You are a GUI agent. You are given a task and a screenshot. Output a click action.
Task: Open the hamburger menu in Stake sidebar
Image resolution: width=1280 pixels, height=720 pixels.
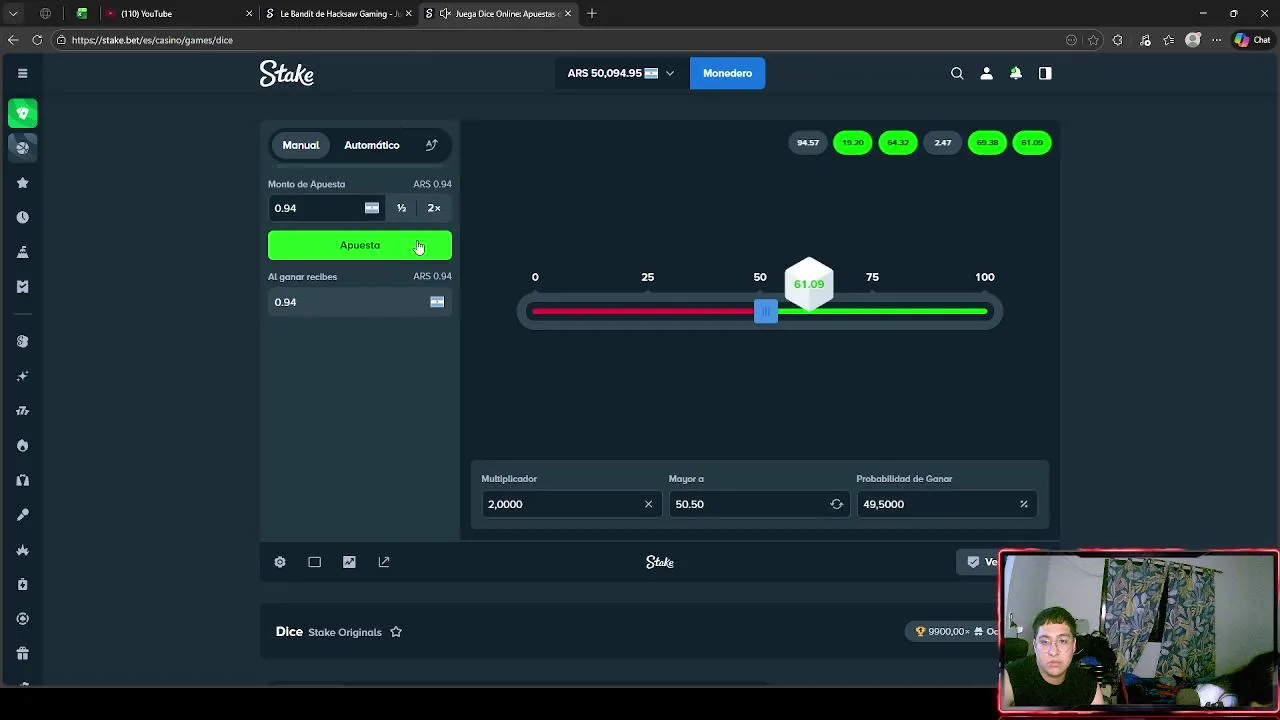pyautogui.click(x=22, y=73)
